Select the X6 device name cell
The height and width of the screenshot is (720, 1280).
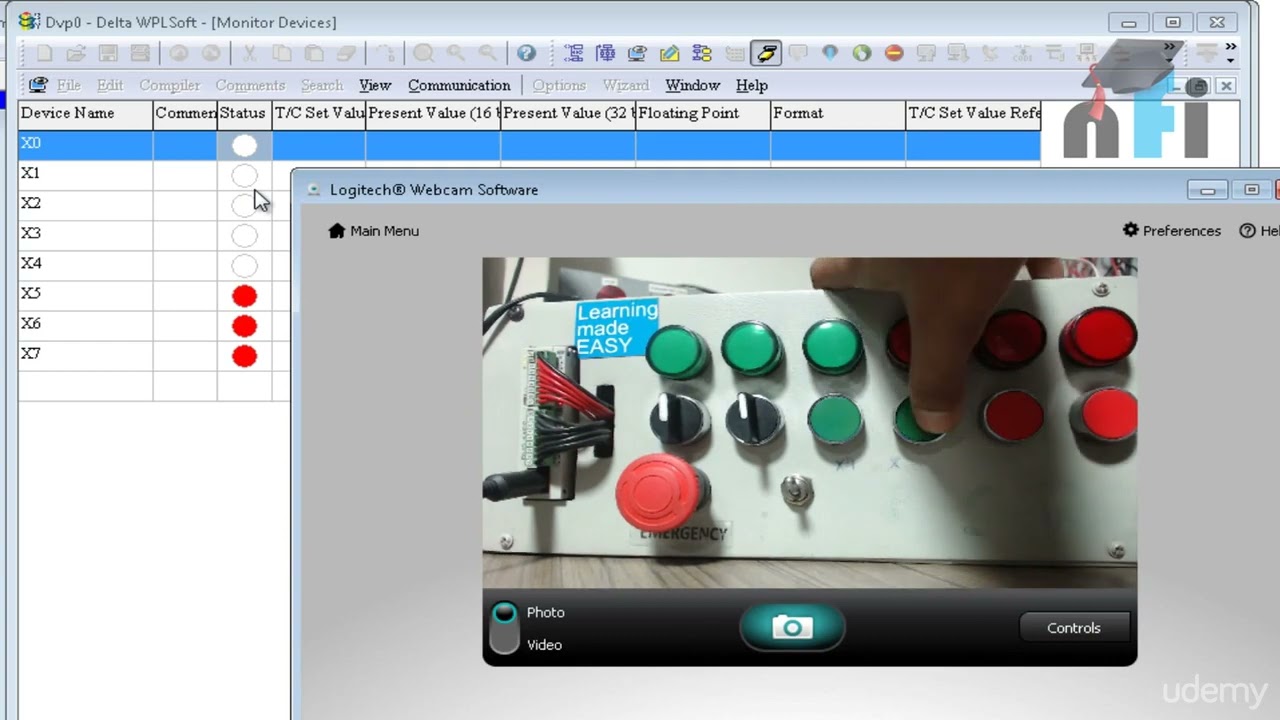(x=85, y=325)
